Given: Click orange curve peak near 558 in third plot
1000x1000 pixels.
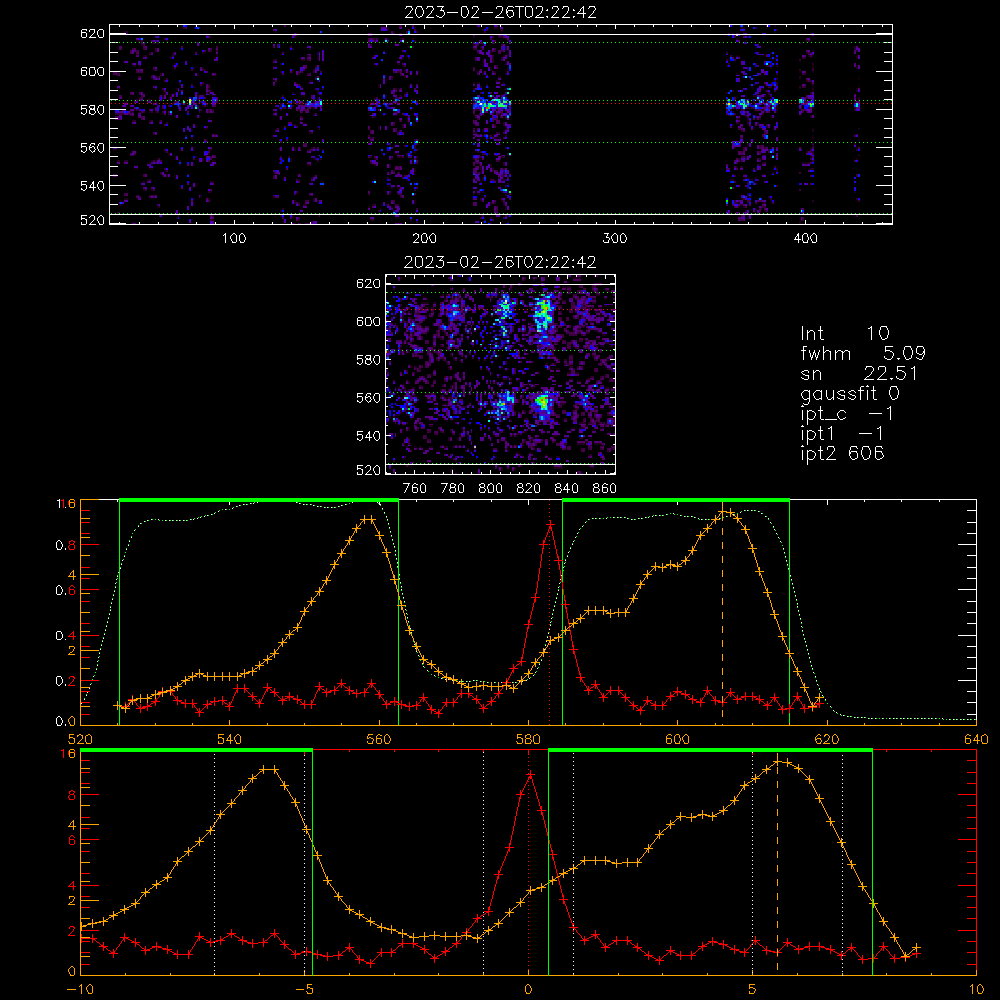Looking at the screenshot, I should [x=367, y=519].
